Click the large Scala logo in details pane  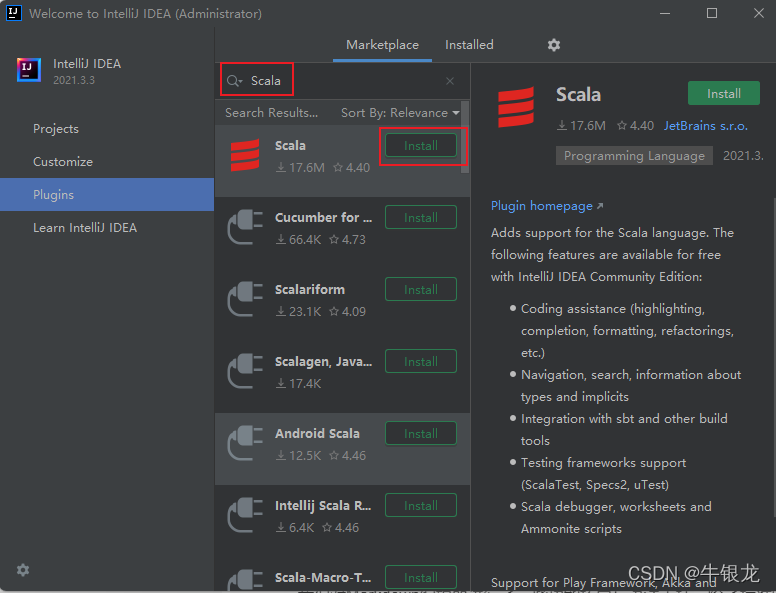point(516,107)
